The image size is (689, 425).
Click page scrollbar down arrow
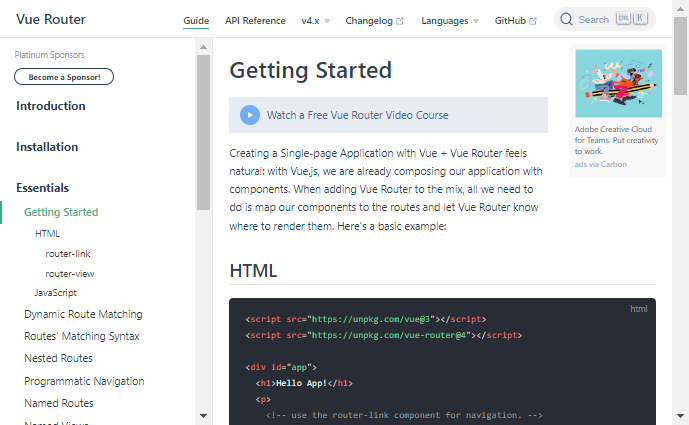pos(680,416)
